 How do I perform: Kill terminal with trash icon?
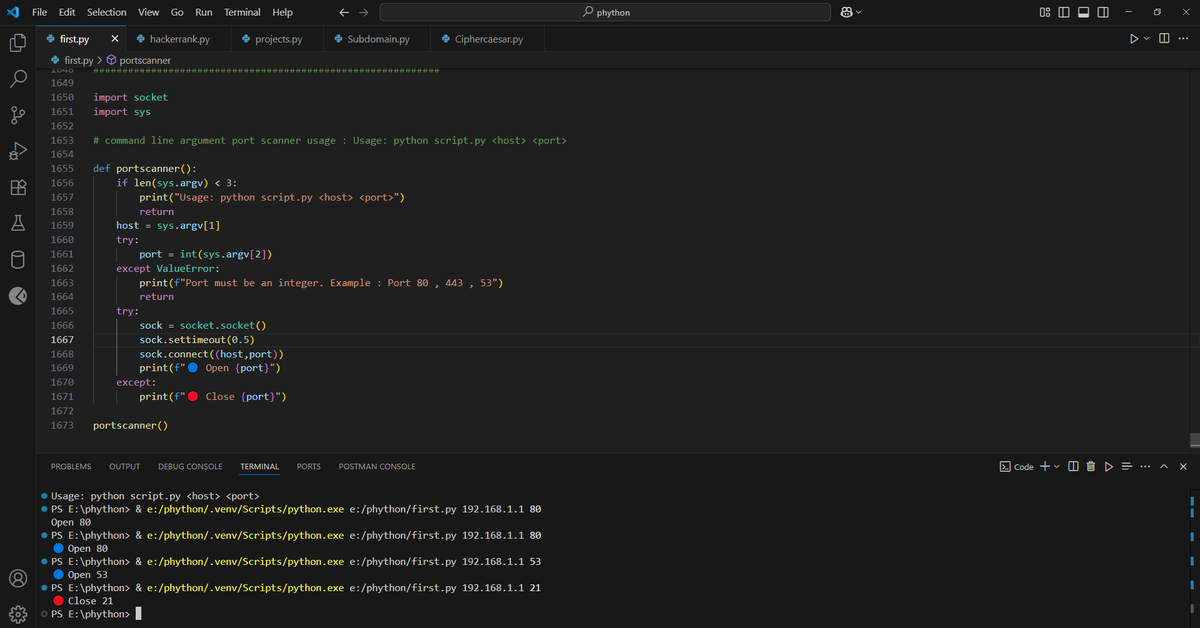point(1091,466)
